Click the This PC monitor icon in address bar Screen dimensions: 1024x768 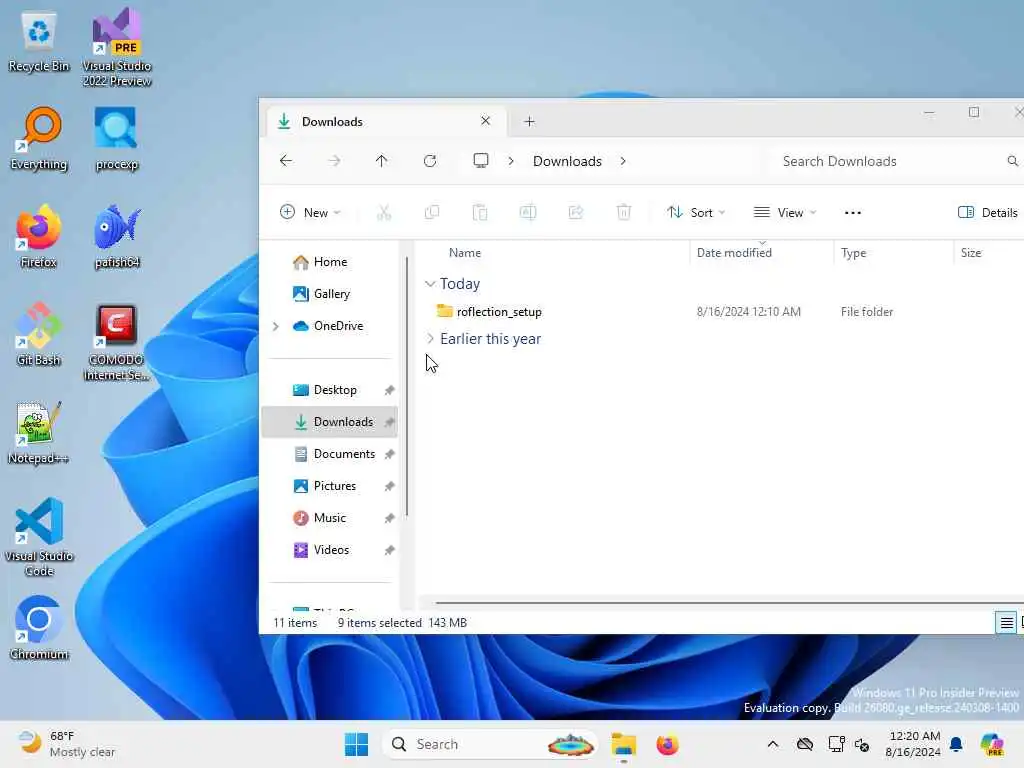(x=481, y=161)
